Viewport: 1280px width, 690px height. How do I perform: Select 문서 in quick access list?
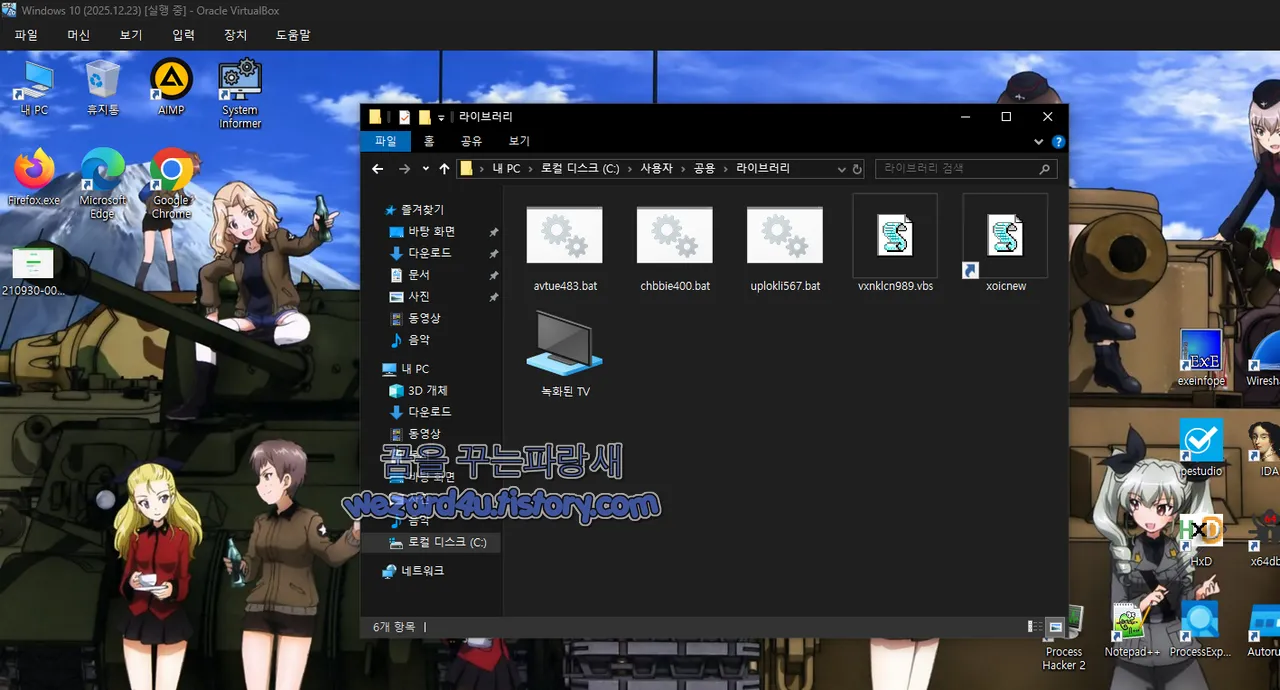419,275
